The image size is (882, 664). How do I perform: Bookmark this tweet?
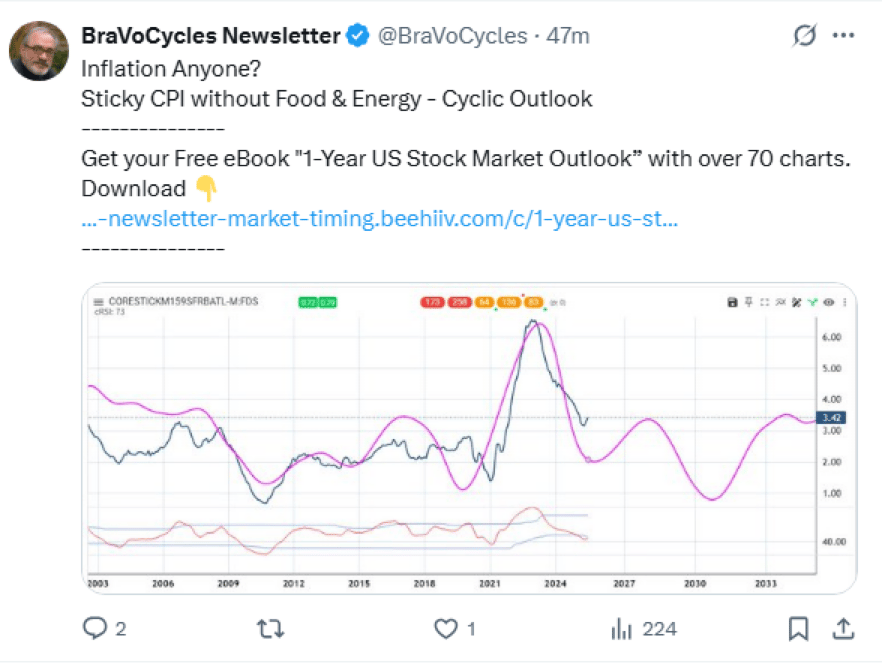tap(798, 629)
